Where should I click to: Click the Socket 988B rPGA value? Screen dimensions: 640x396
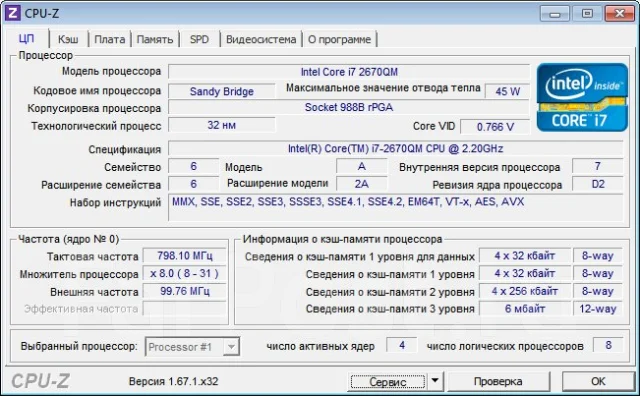(x=349, y=107)
